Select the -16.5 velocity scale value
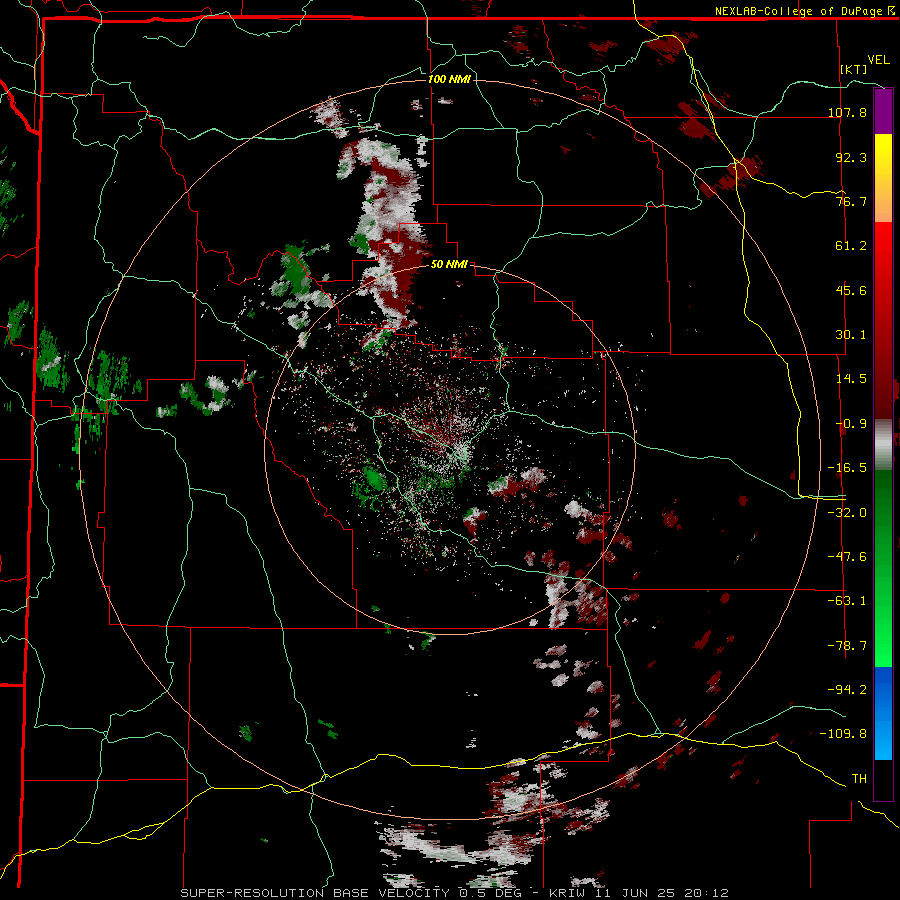The width and height of the screenshot is (900, 900). coord(847,468)
